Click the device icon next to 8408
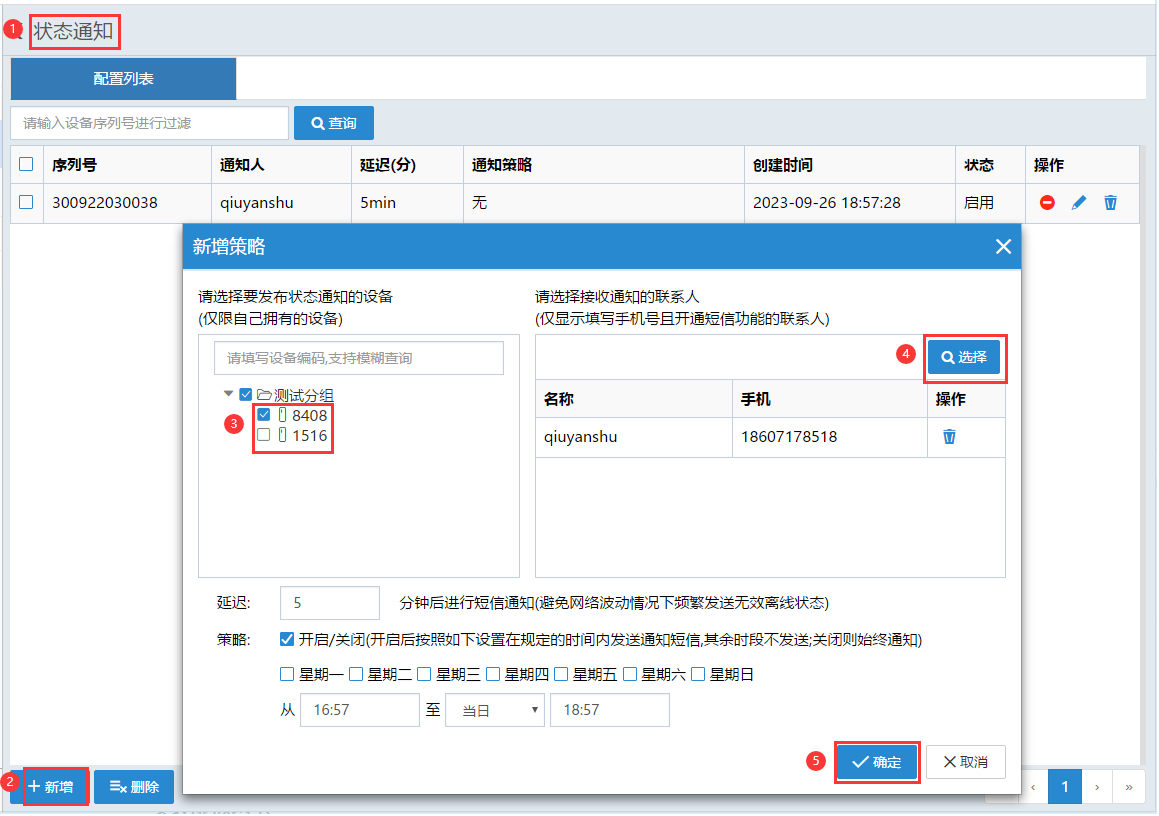Image resolution: width=1159 pixels, height=816 pixels. tap(282, 415)
